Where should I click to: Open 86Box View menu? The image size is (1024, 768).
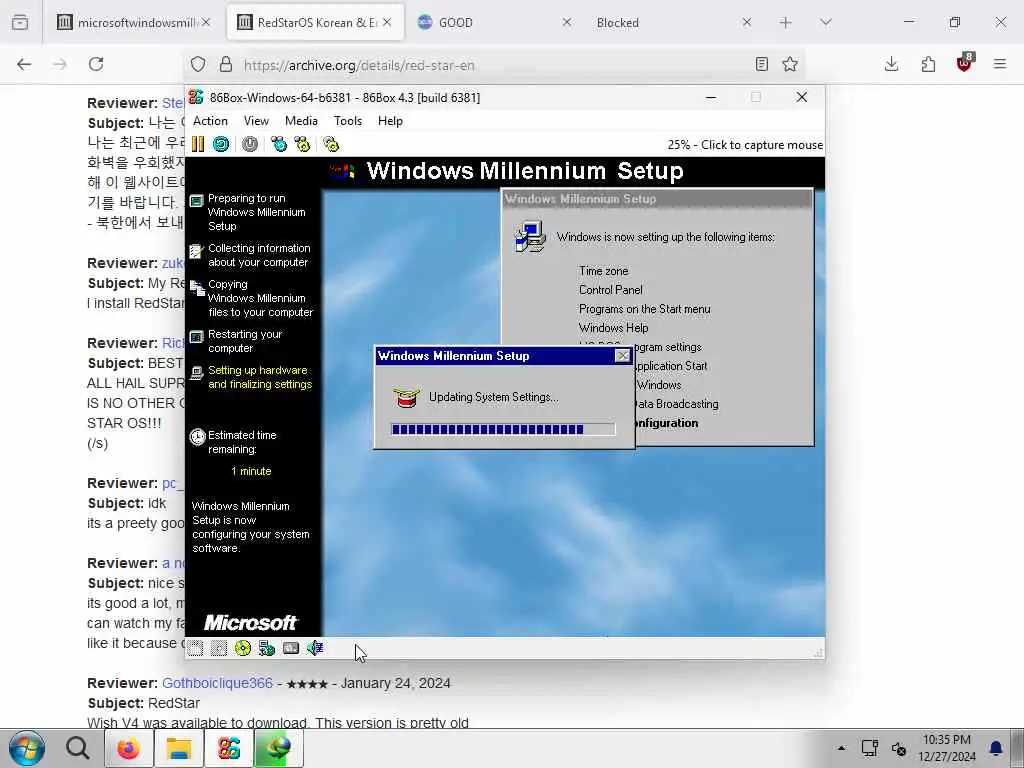pos(256,121)
